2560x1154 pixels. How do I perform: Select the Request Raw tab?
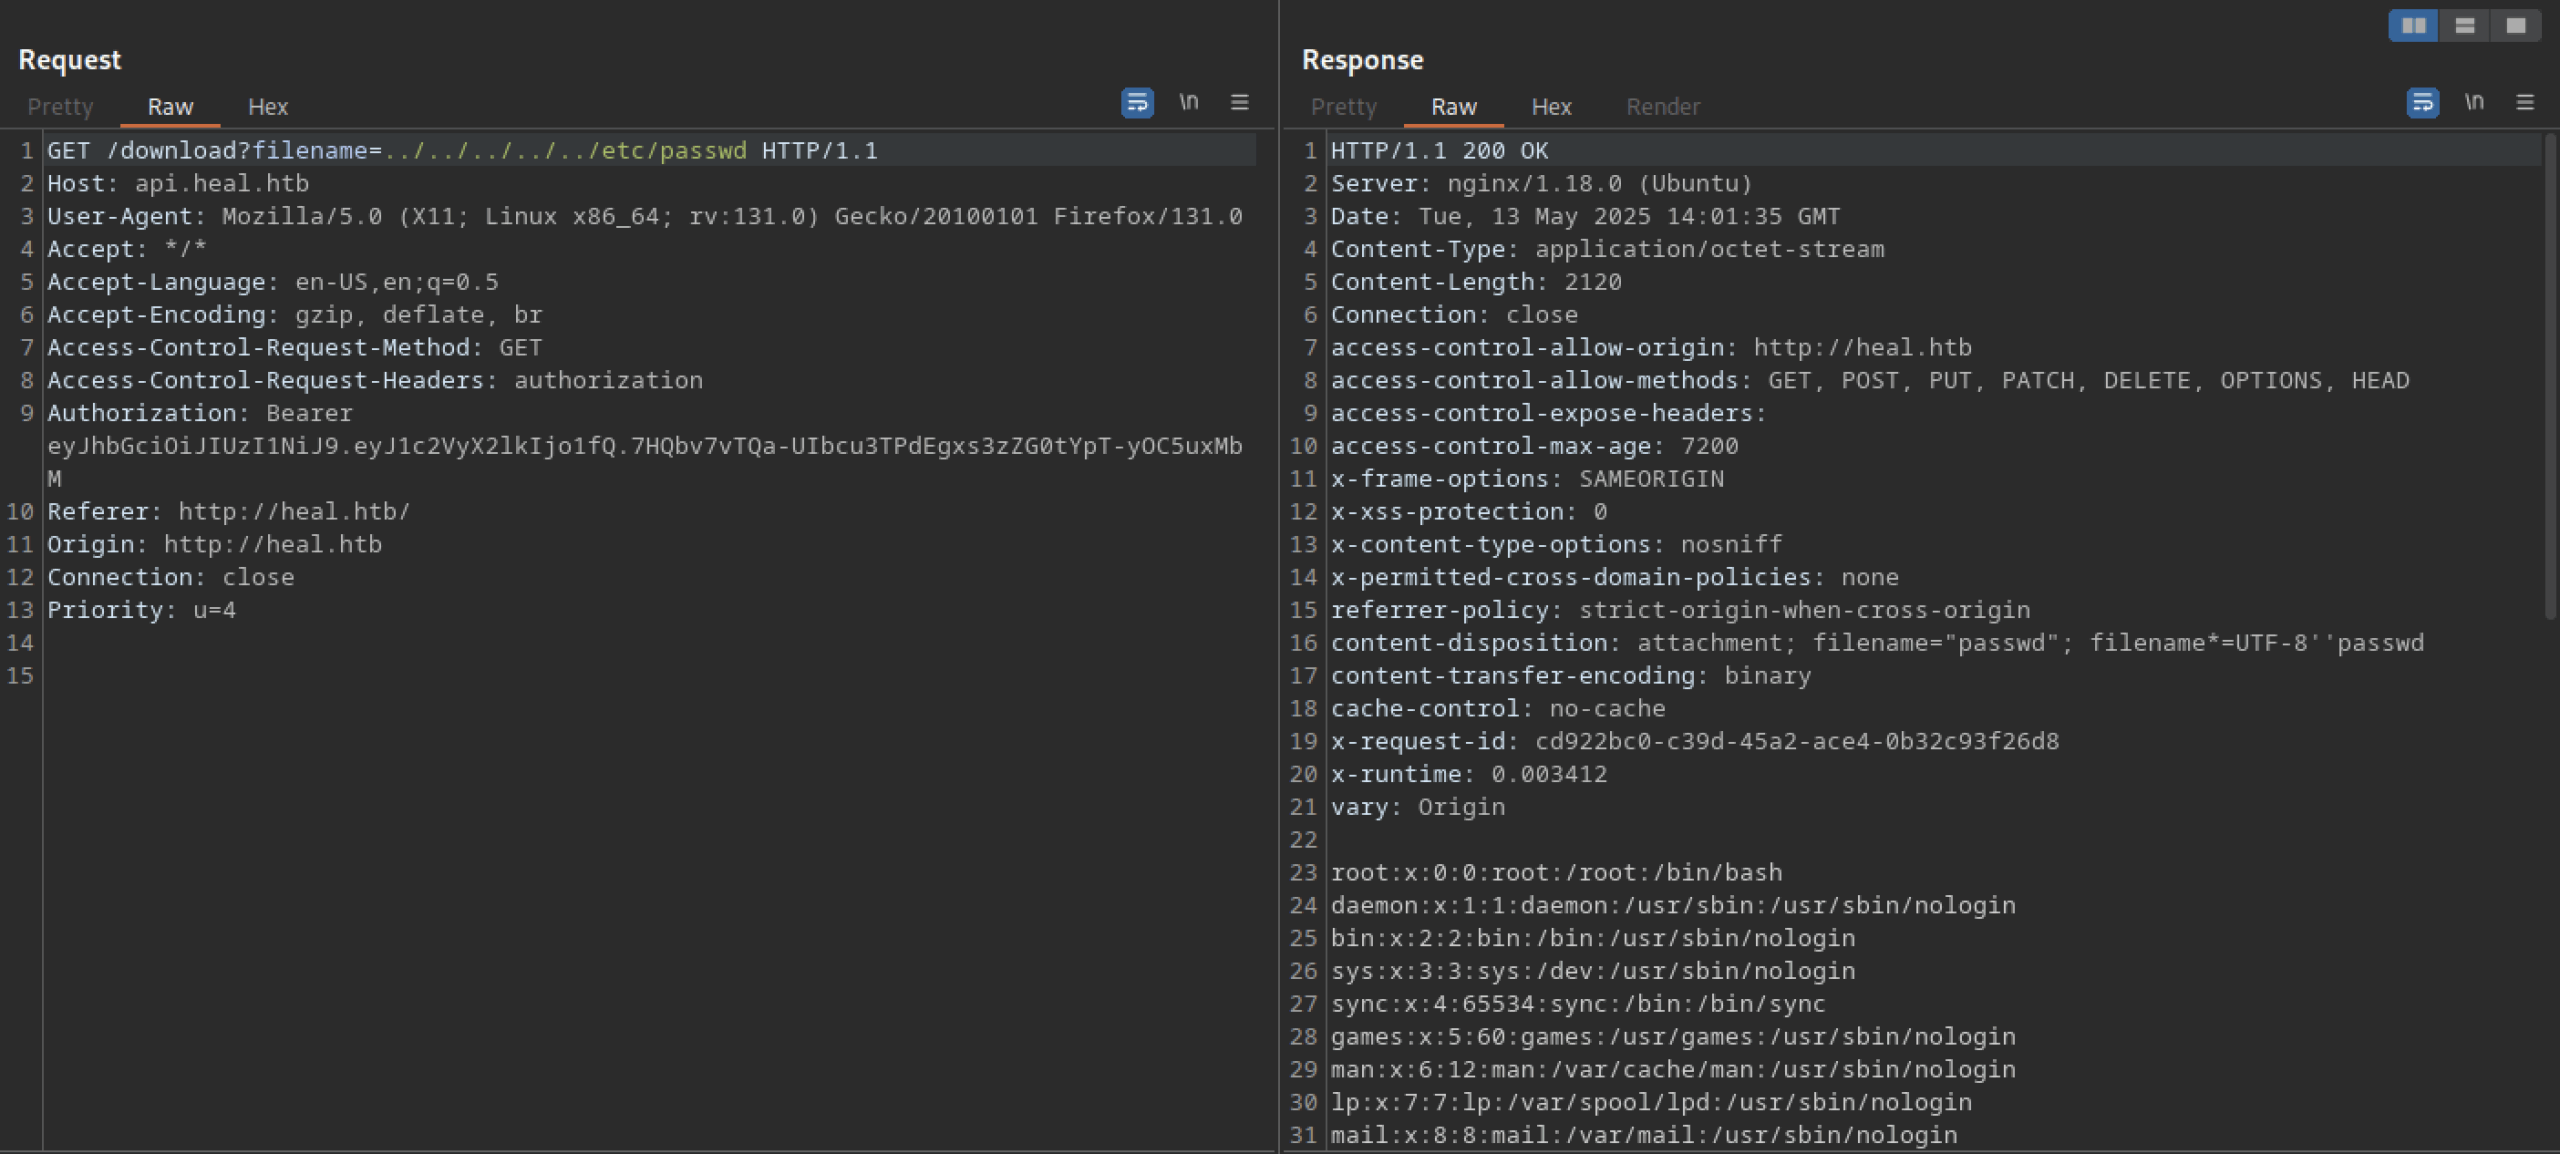pyautogui.click(x=170, y=107)
